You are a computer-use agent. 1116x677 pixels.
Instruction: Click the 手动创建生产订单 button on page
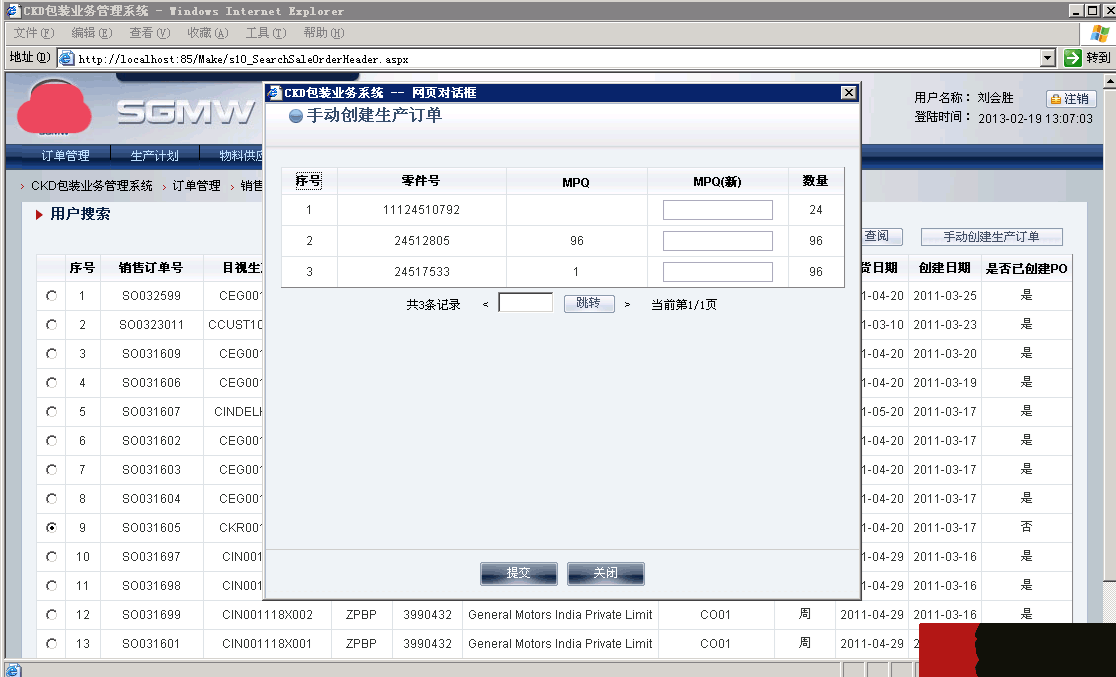pyautogui.click(x=991, y=236)
